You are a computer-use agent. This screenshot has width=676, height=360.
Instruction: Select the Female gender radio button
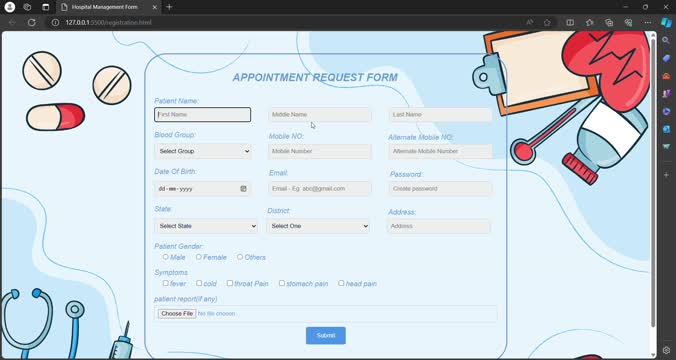[198, 257]
